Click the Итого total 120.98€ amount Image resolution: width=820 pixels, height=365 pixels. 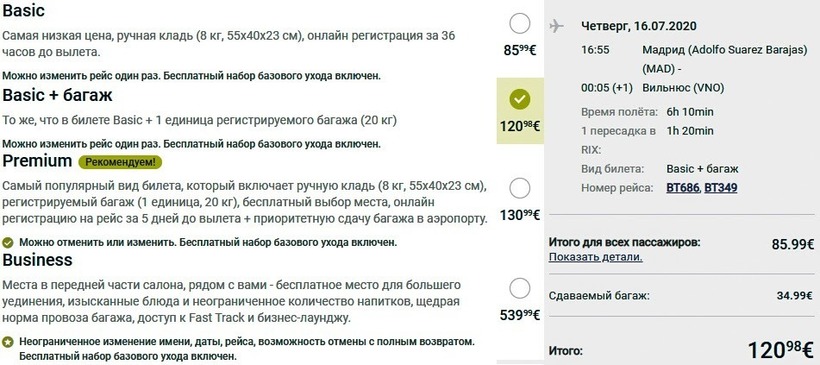point(780,350)
